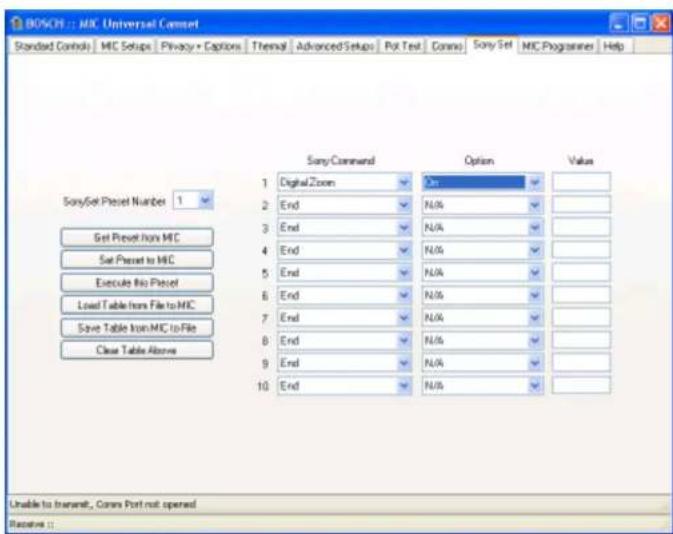Click the 'Receive ::' status bar text

(x=31, y=524)
